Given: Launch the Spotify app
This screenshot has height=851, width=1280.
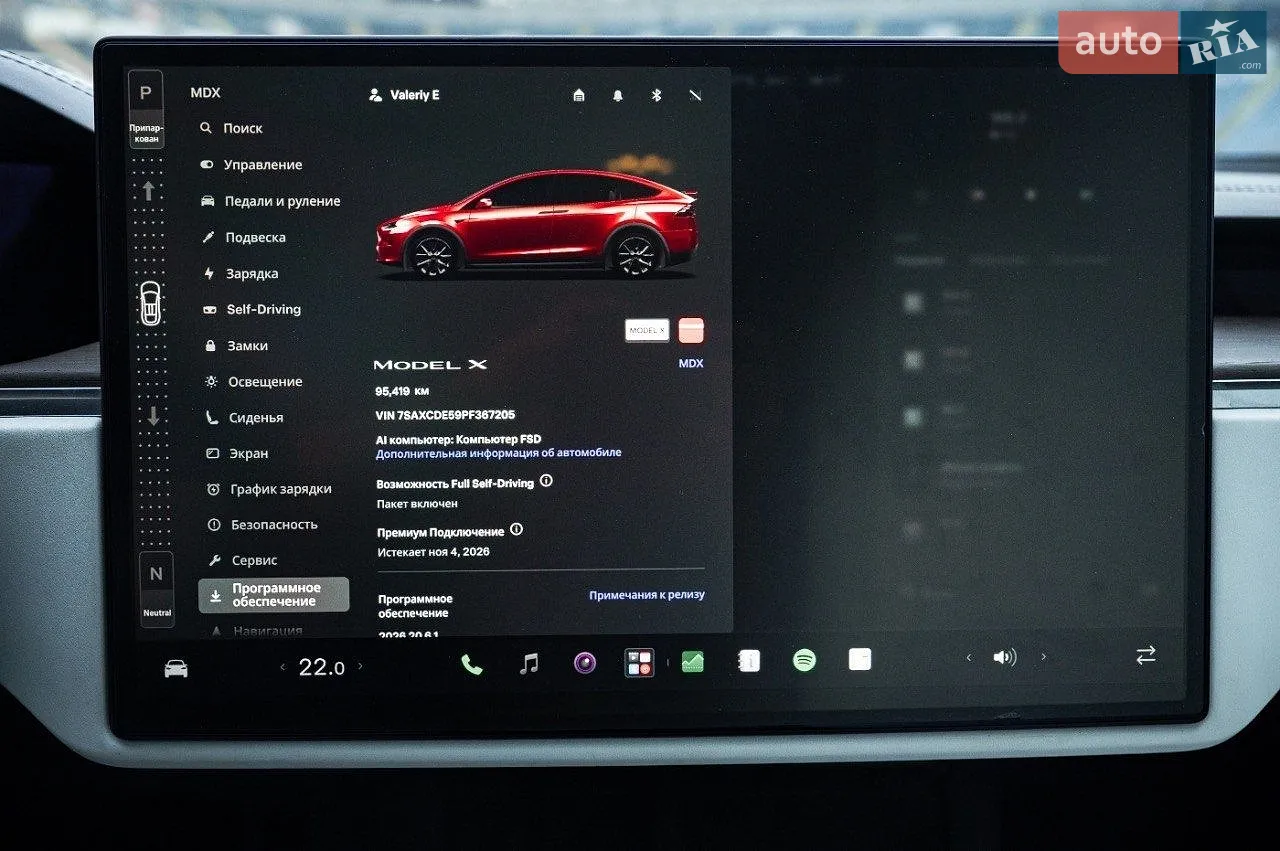Looking at the screenshot, I should (804, 660).
